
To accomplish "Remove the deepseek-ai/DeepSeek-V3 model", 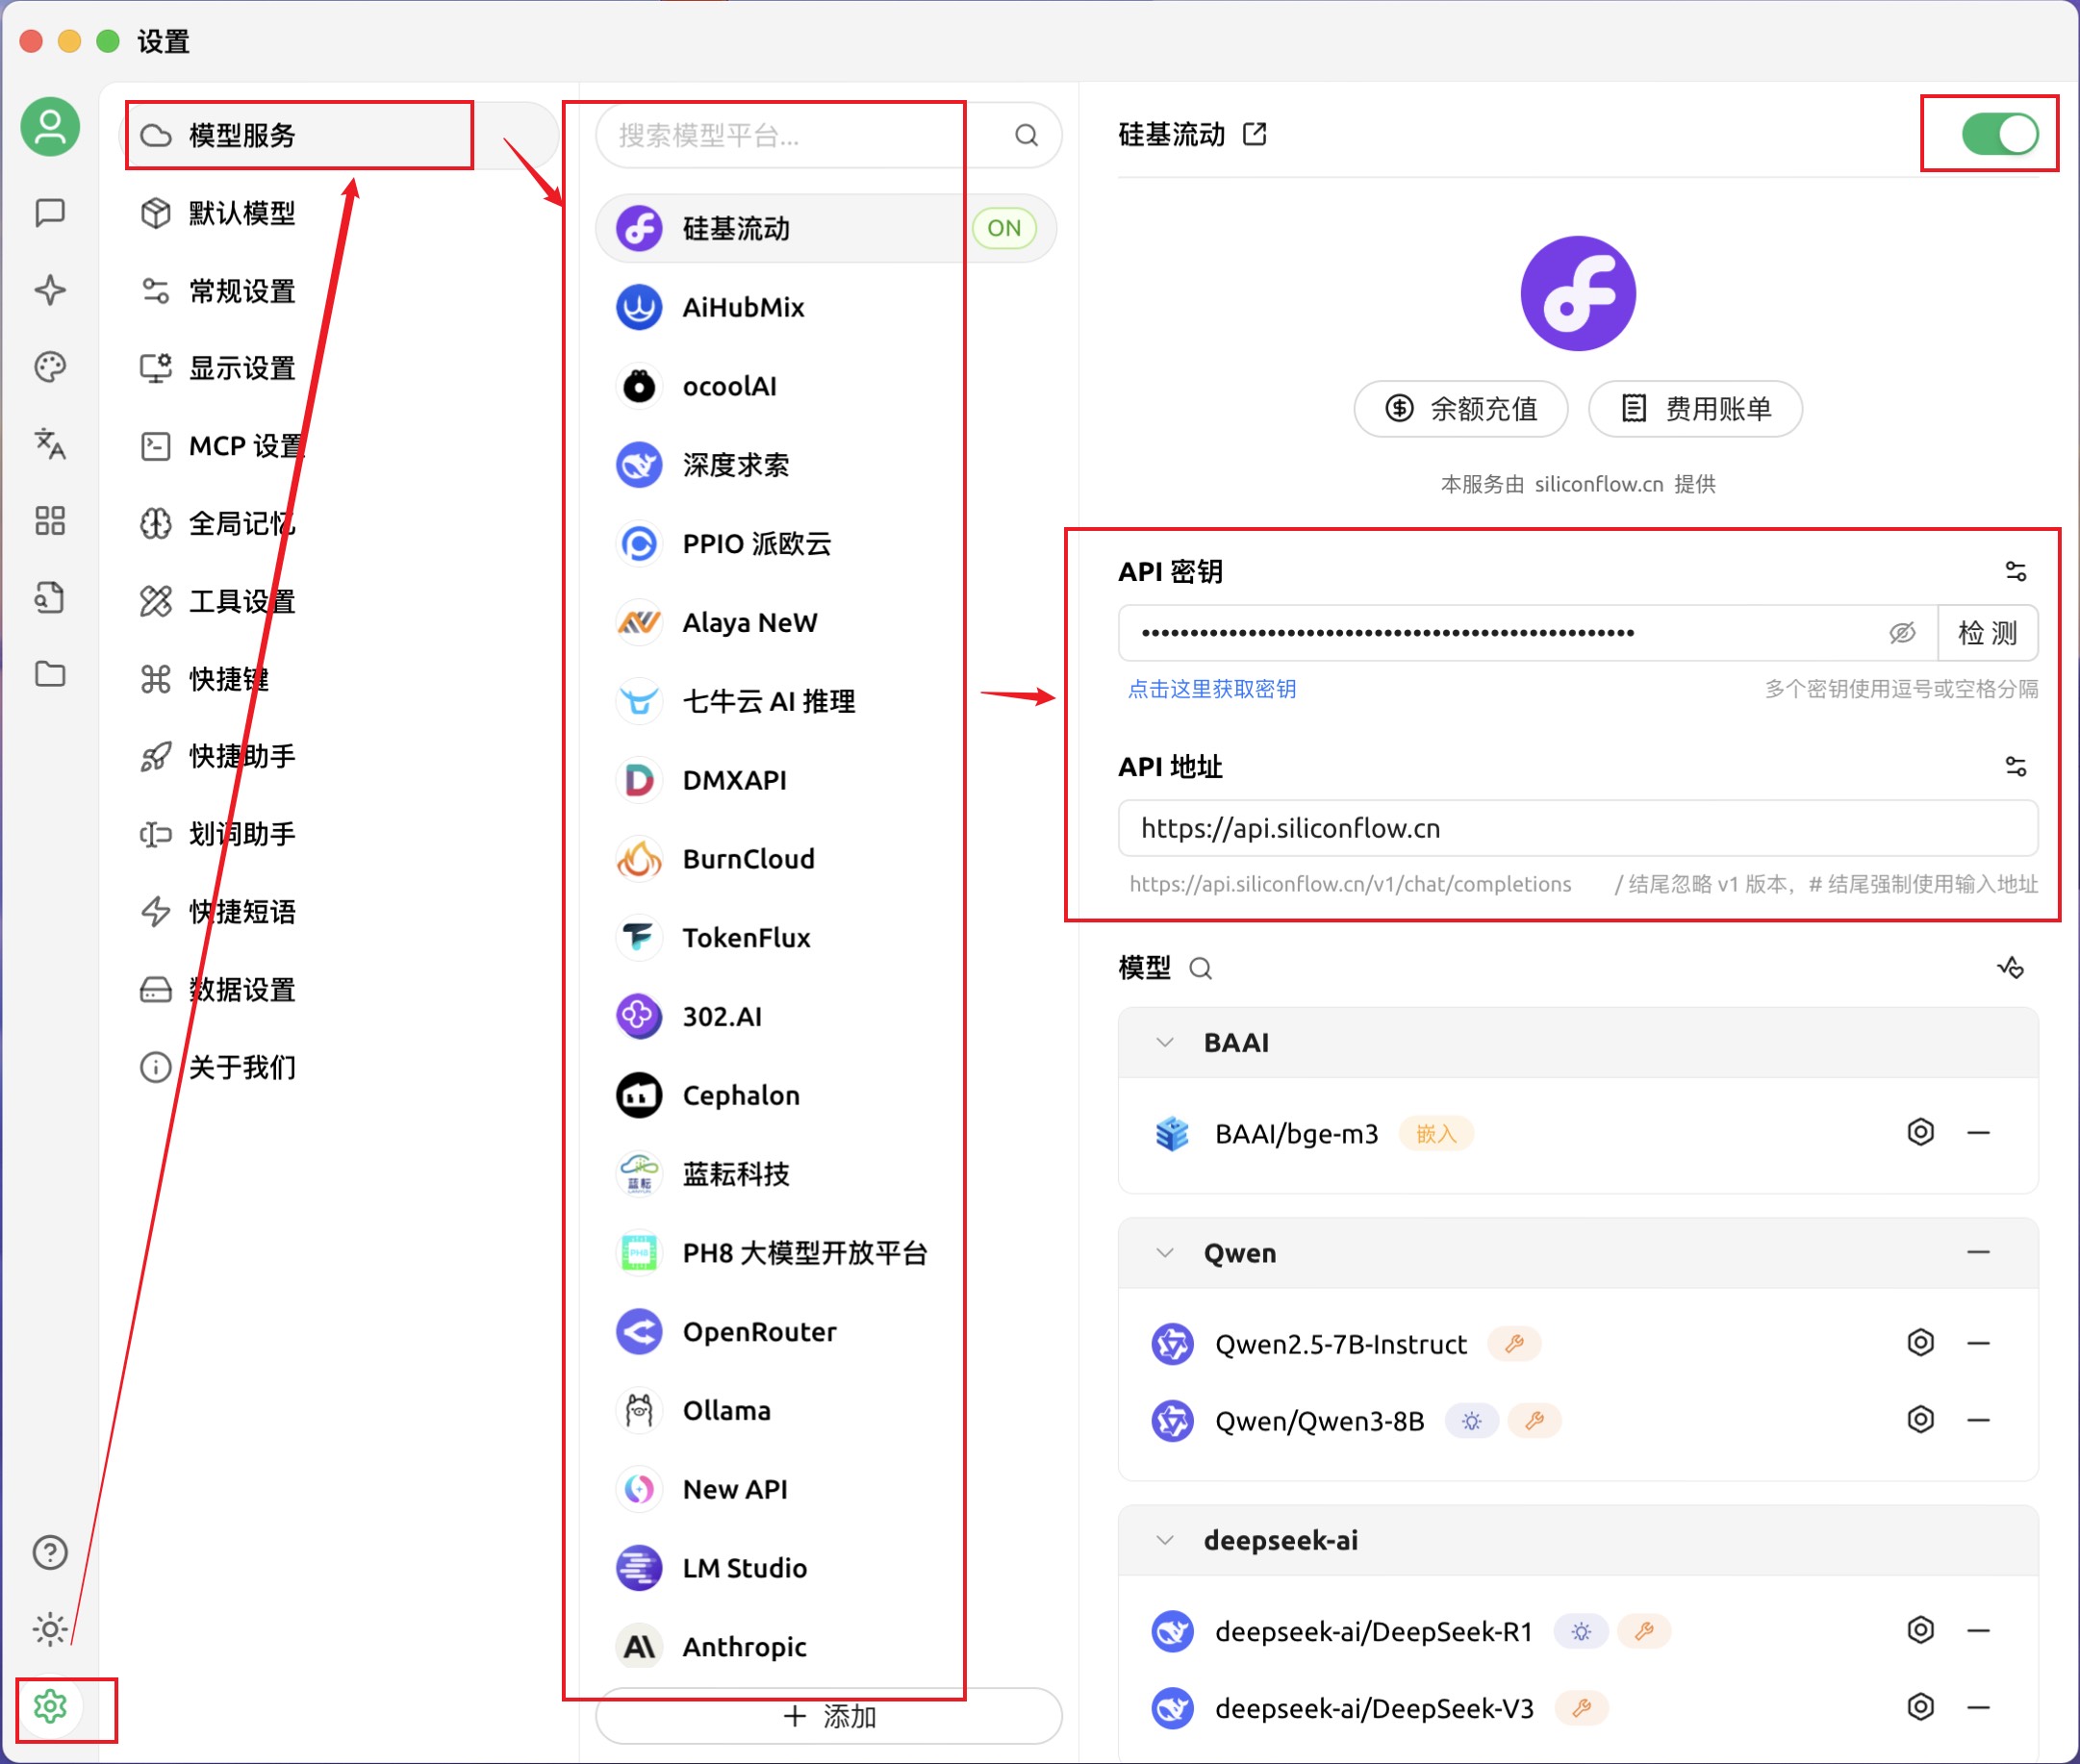I will [x=1978, y=1707].
